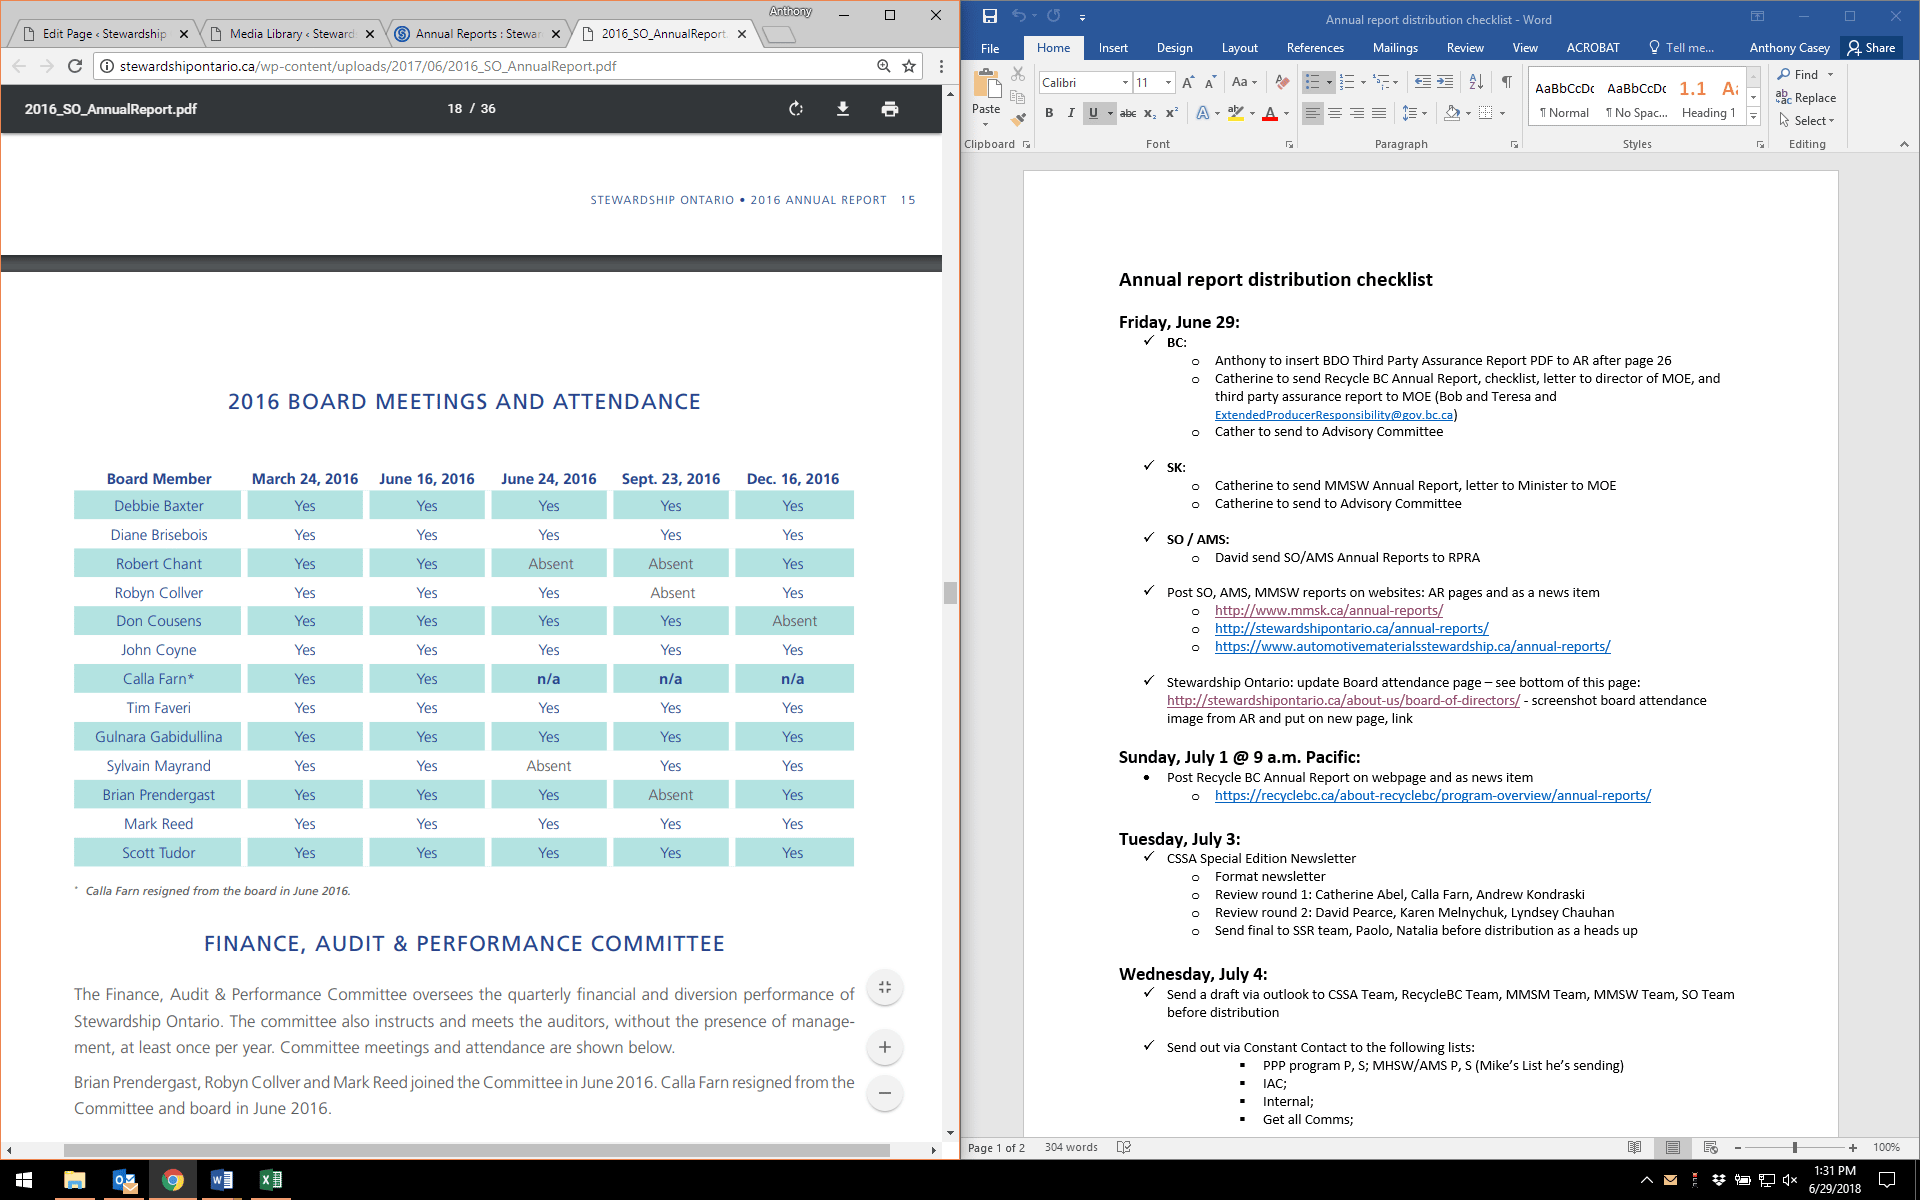Open the mmsk.ca annual-reports link

(1328, 610)
